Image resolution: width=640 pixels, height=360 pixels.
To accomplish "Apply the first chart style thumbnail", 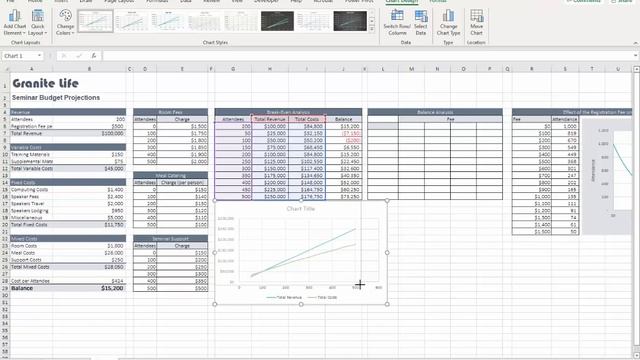I will (x=96, y=21).
